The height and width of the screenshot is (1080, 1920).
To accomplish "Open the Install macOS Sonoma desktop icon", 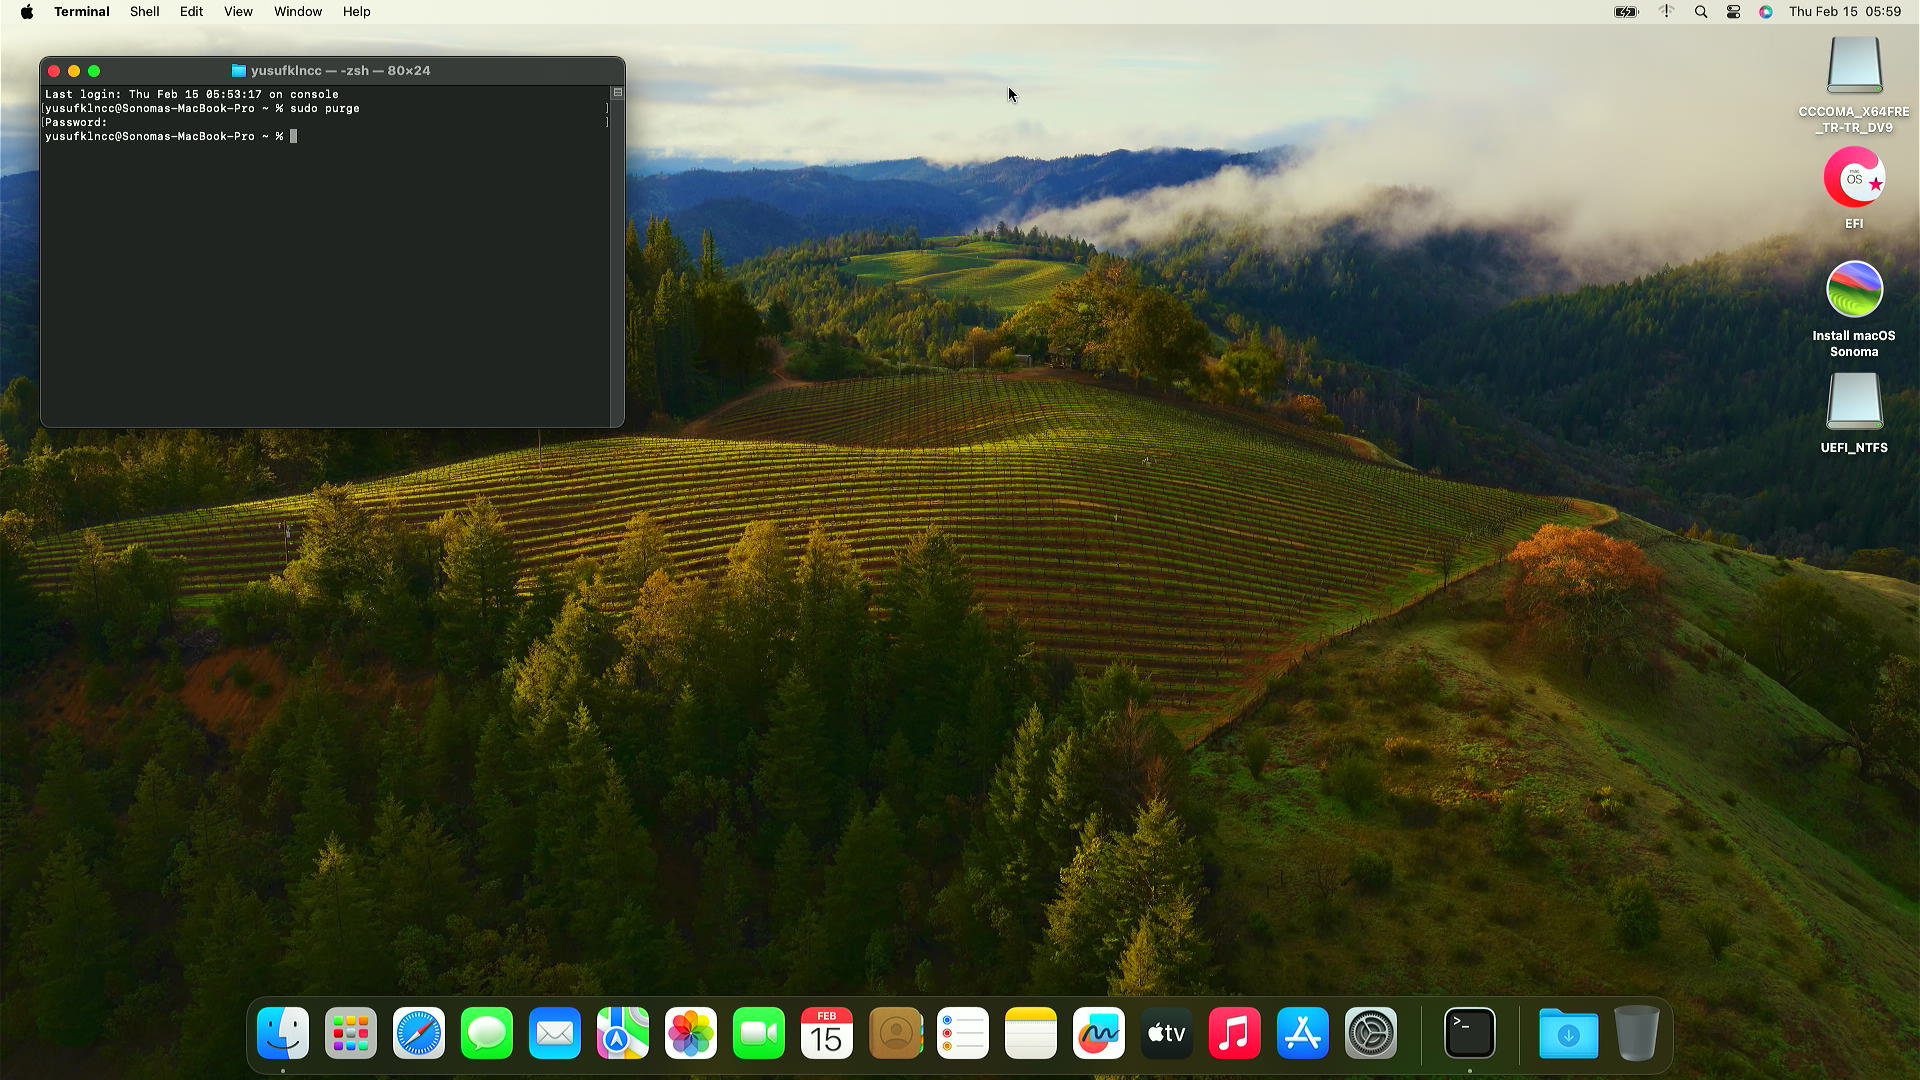I will coord(1854,290).
